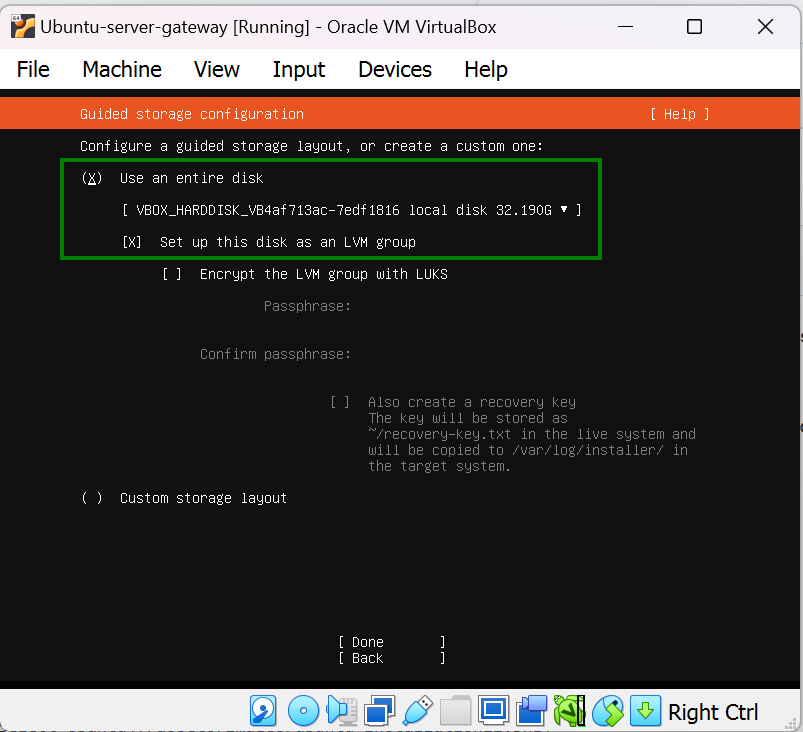Click the green turtle CPU status icon
803x732 pixels.
(x=569, y=710)
